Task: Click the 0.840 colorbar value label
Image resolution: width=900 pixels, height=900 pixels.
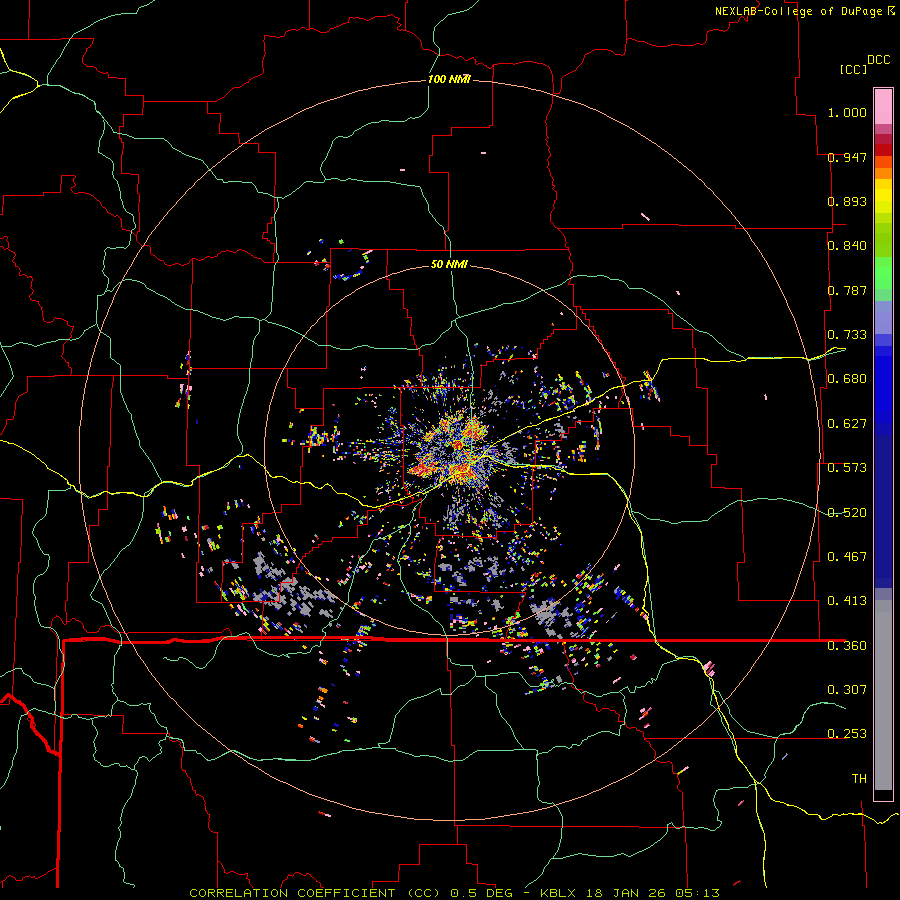Action: pyautogui.click(x=847, y=246)
